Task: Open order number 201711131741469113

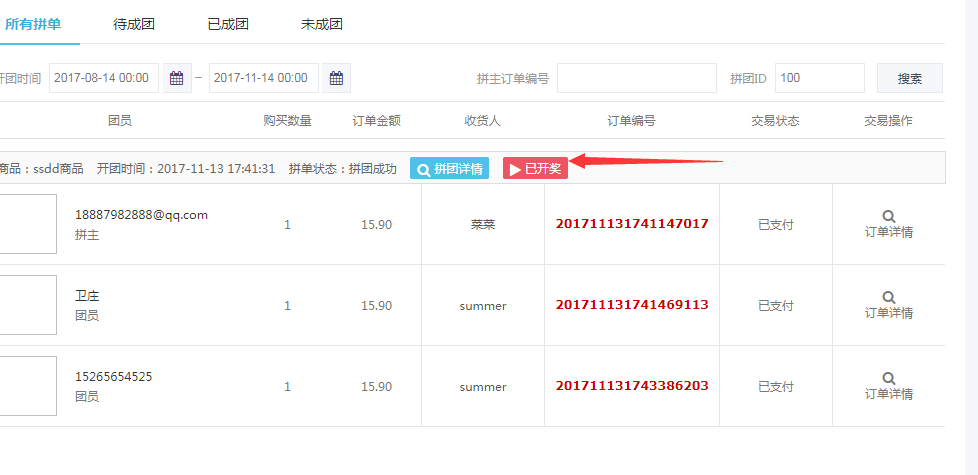Action: [x=632, y=305]
